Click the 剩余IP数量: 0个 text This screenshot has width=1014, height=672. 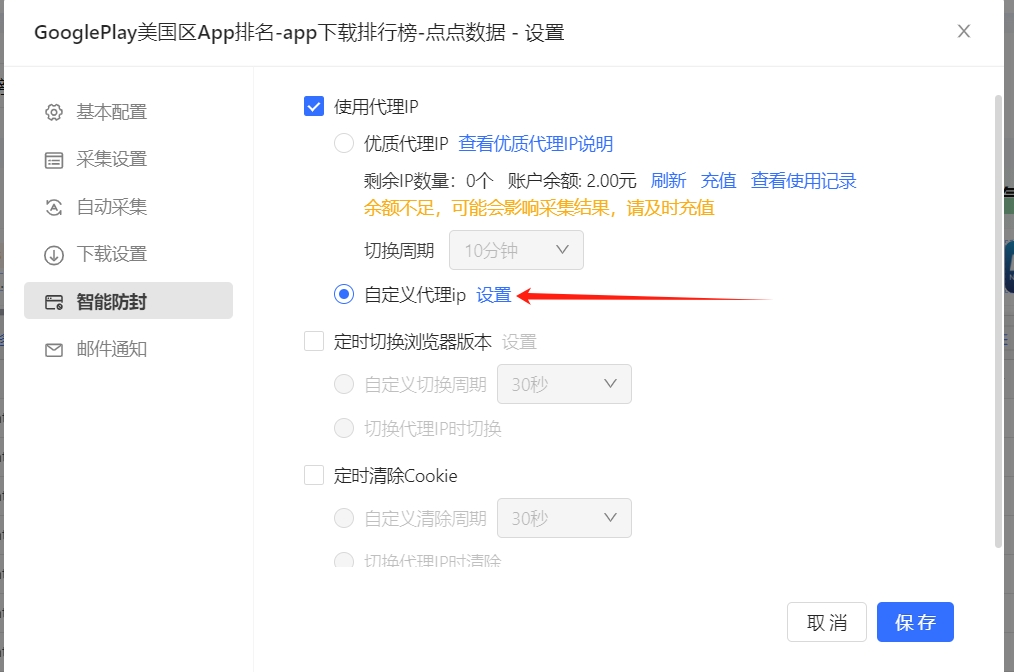pos(428,180)
